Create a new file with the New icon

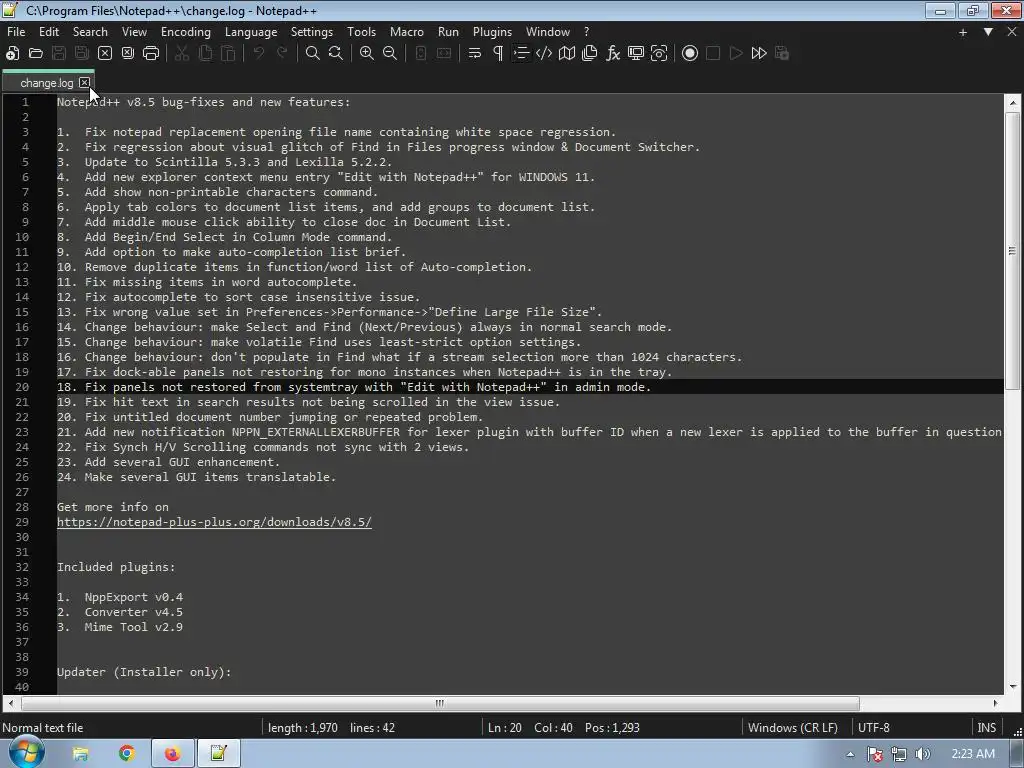tap(12, 54)
